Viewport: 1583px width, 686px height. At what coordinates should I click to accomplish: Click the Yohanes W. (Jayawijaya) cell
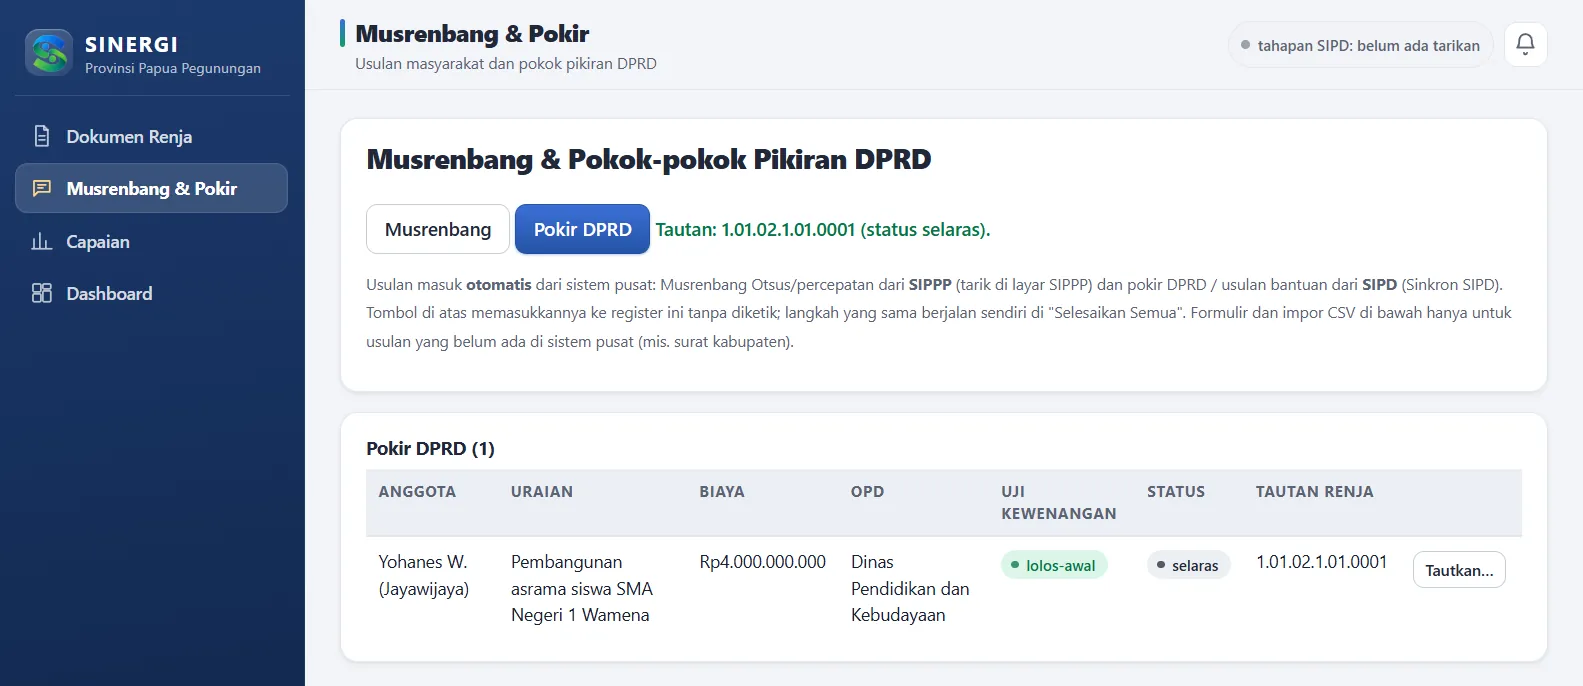point(424,575)
